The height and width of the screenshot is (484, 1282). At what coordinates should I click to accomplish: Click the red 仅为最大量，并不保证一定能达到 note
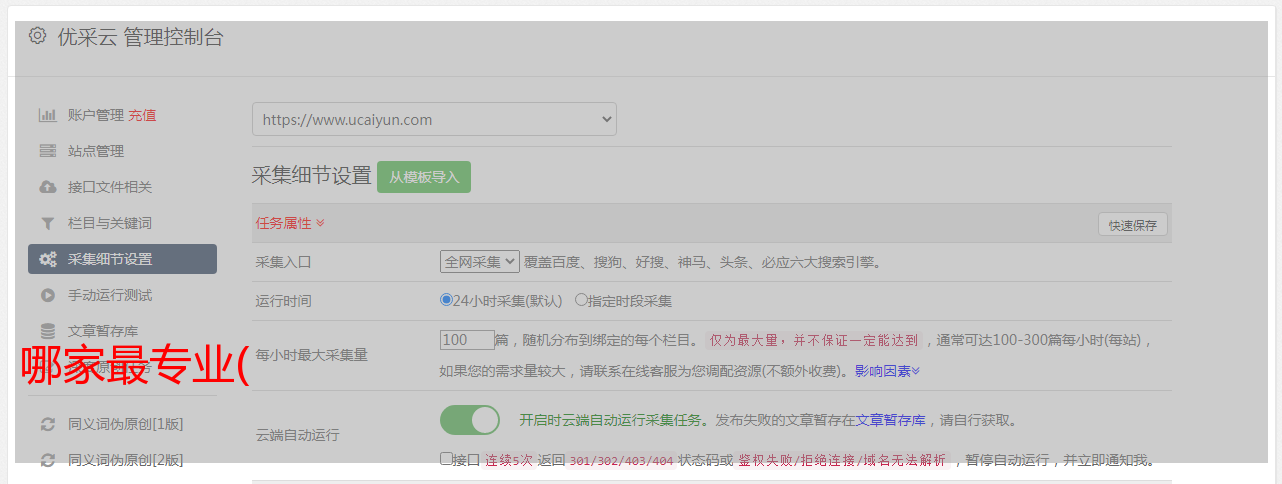click(x=814, y=340)
